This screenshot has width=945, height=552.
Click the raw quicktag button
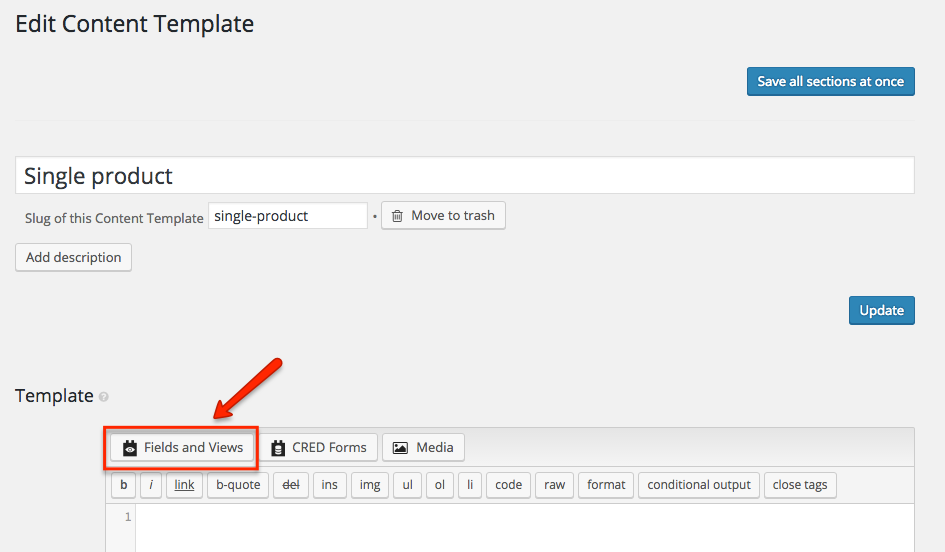point(554,485)
